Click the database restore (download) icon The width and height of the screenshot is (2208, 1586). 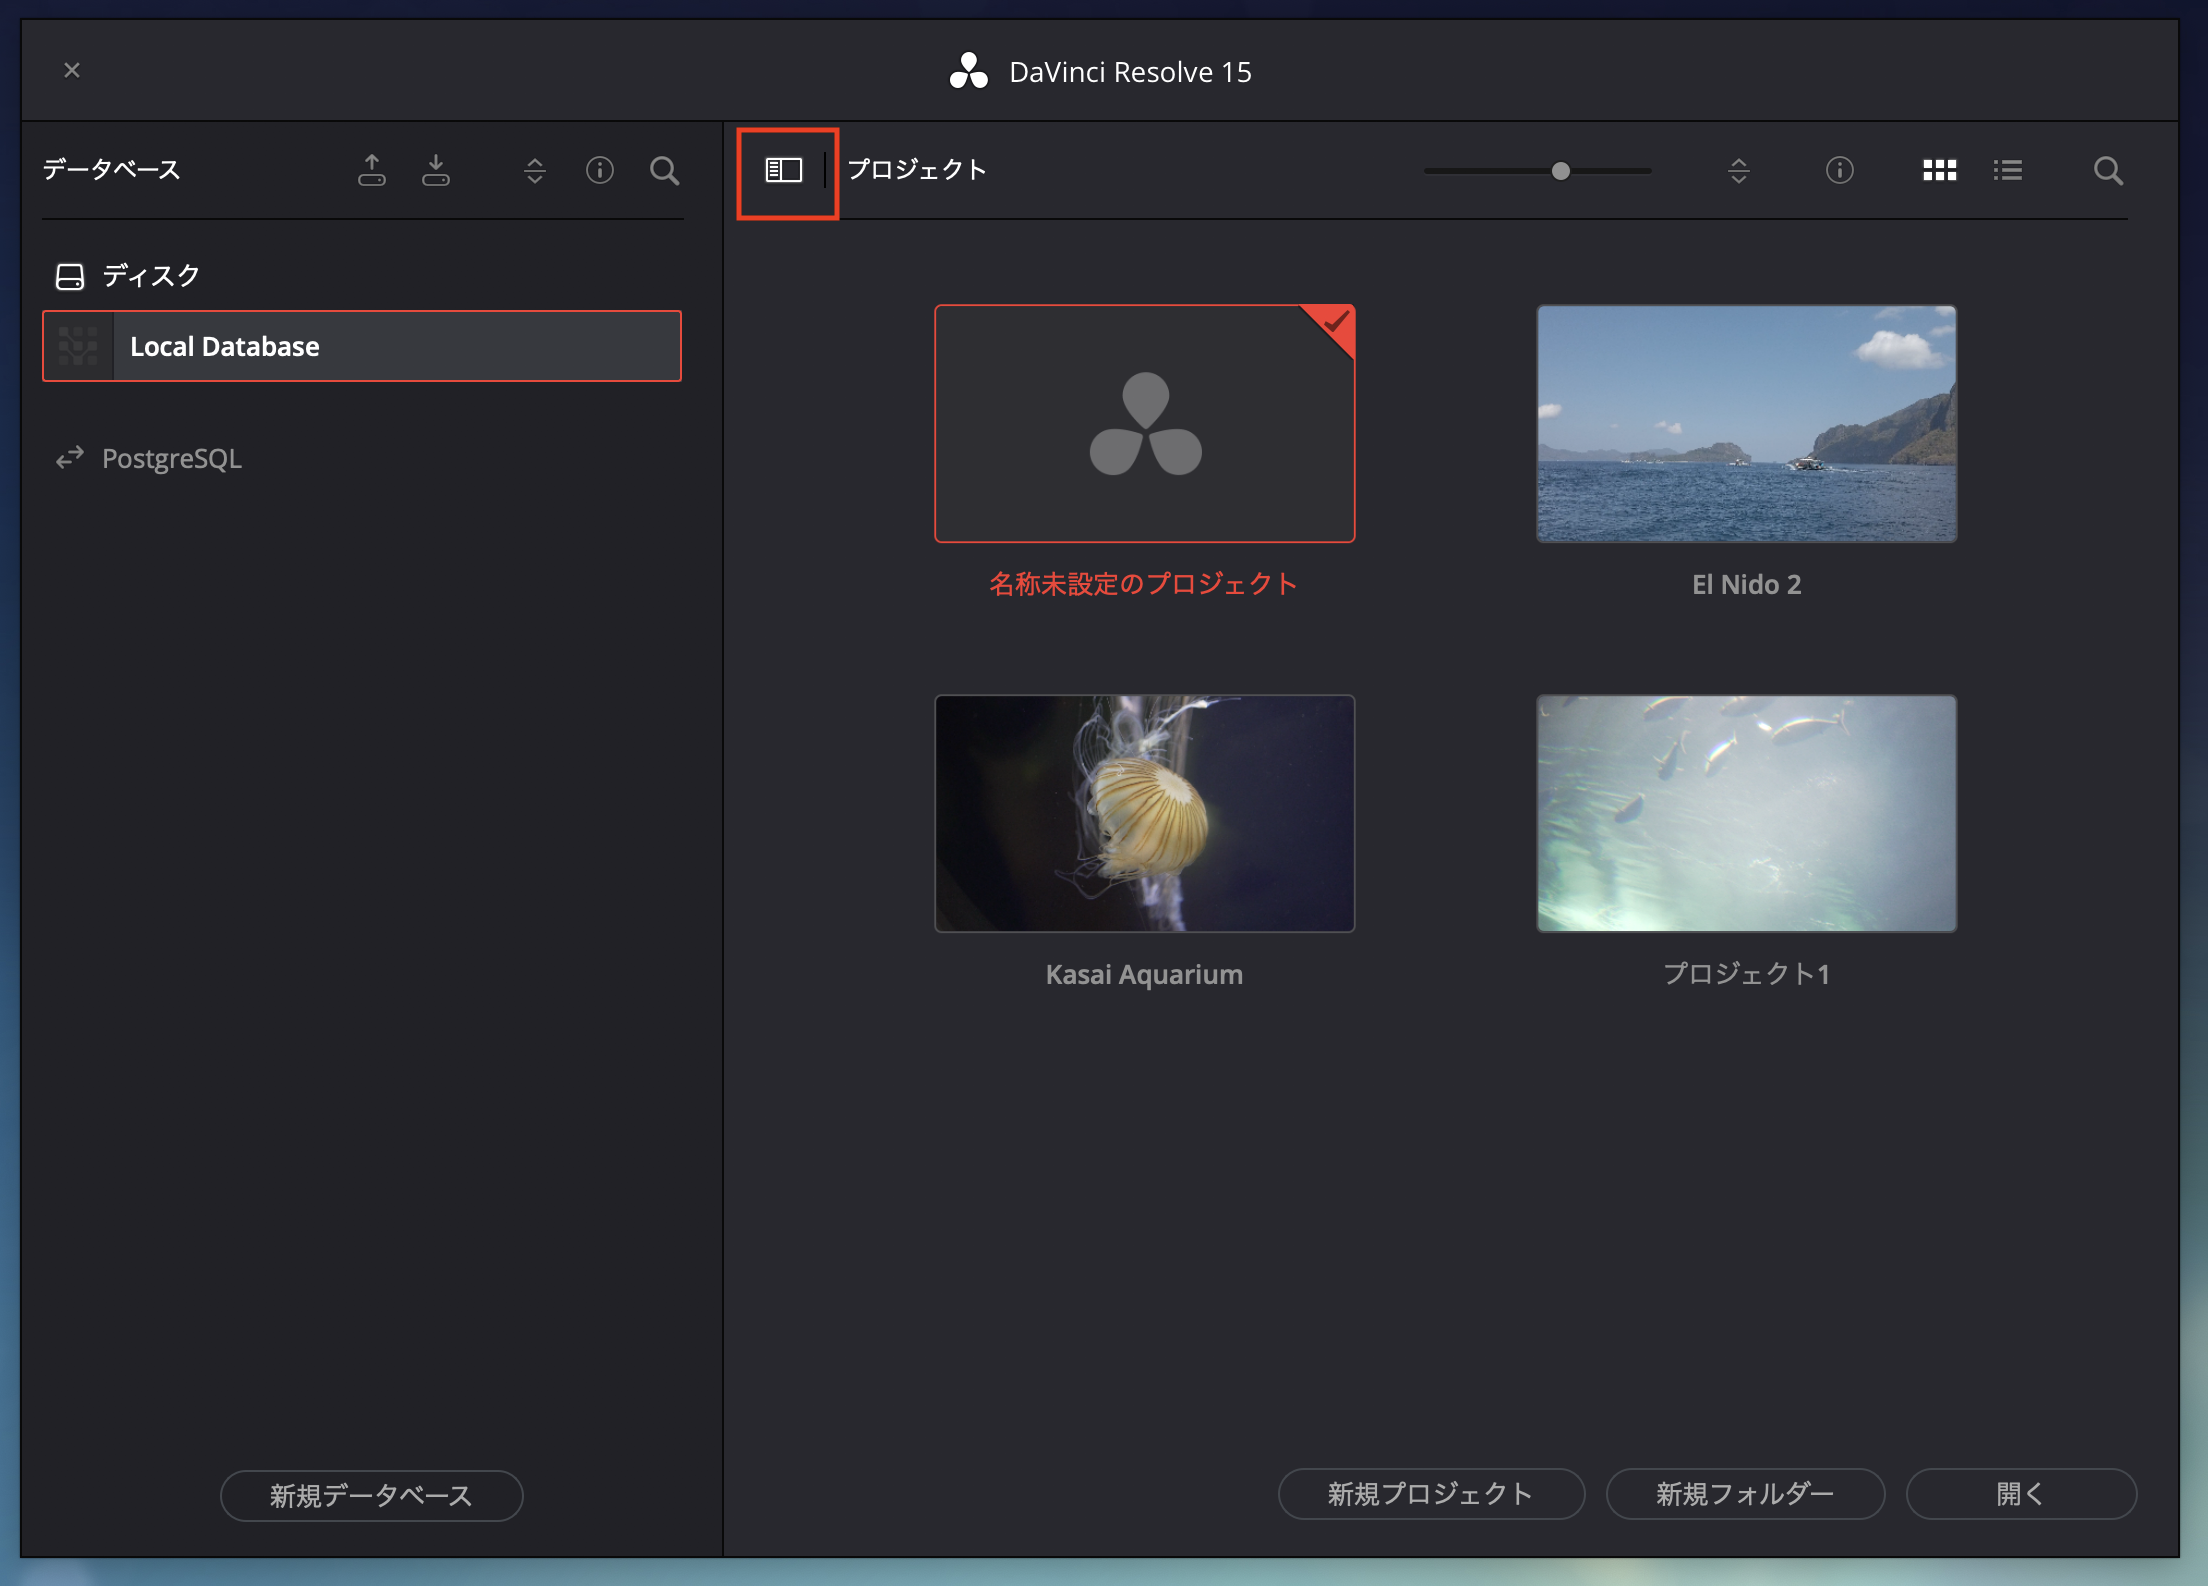pos(436,170)
